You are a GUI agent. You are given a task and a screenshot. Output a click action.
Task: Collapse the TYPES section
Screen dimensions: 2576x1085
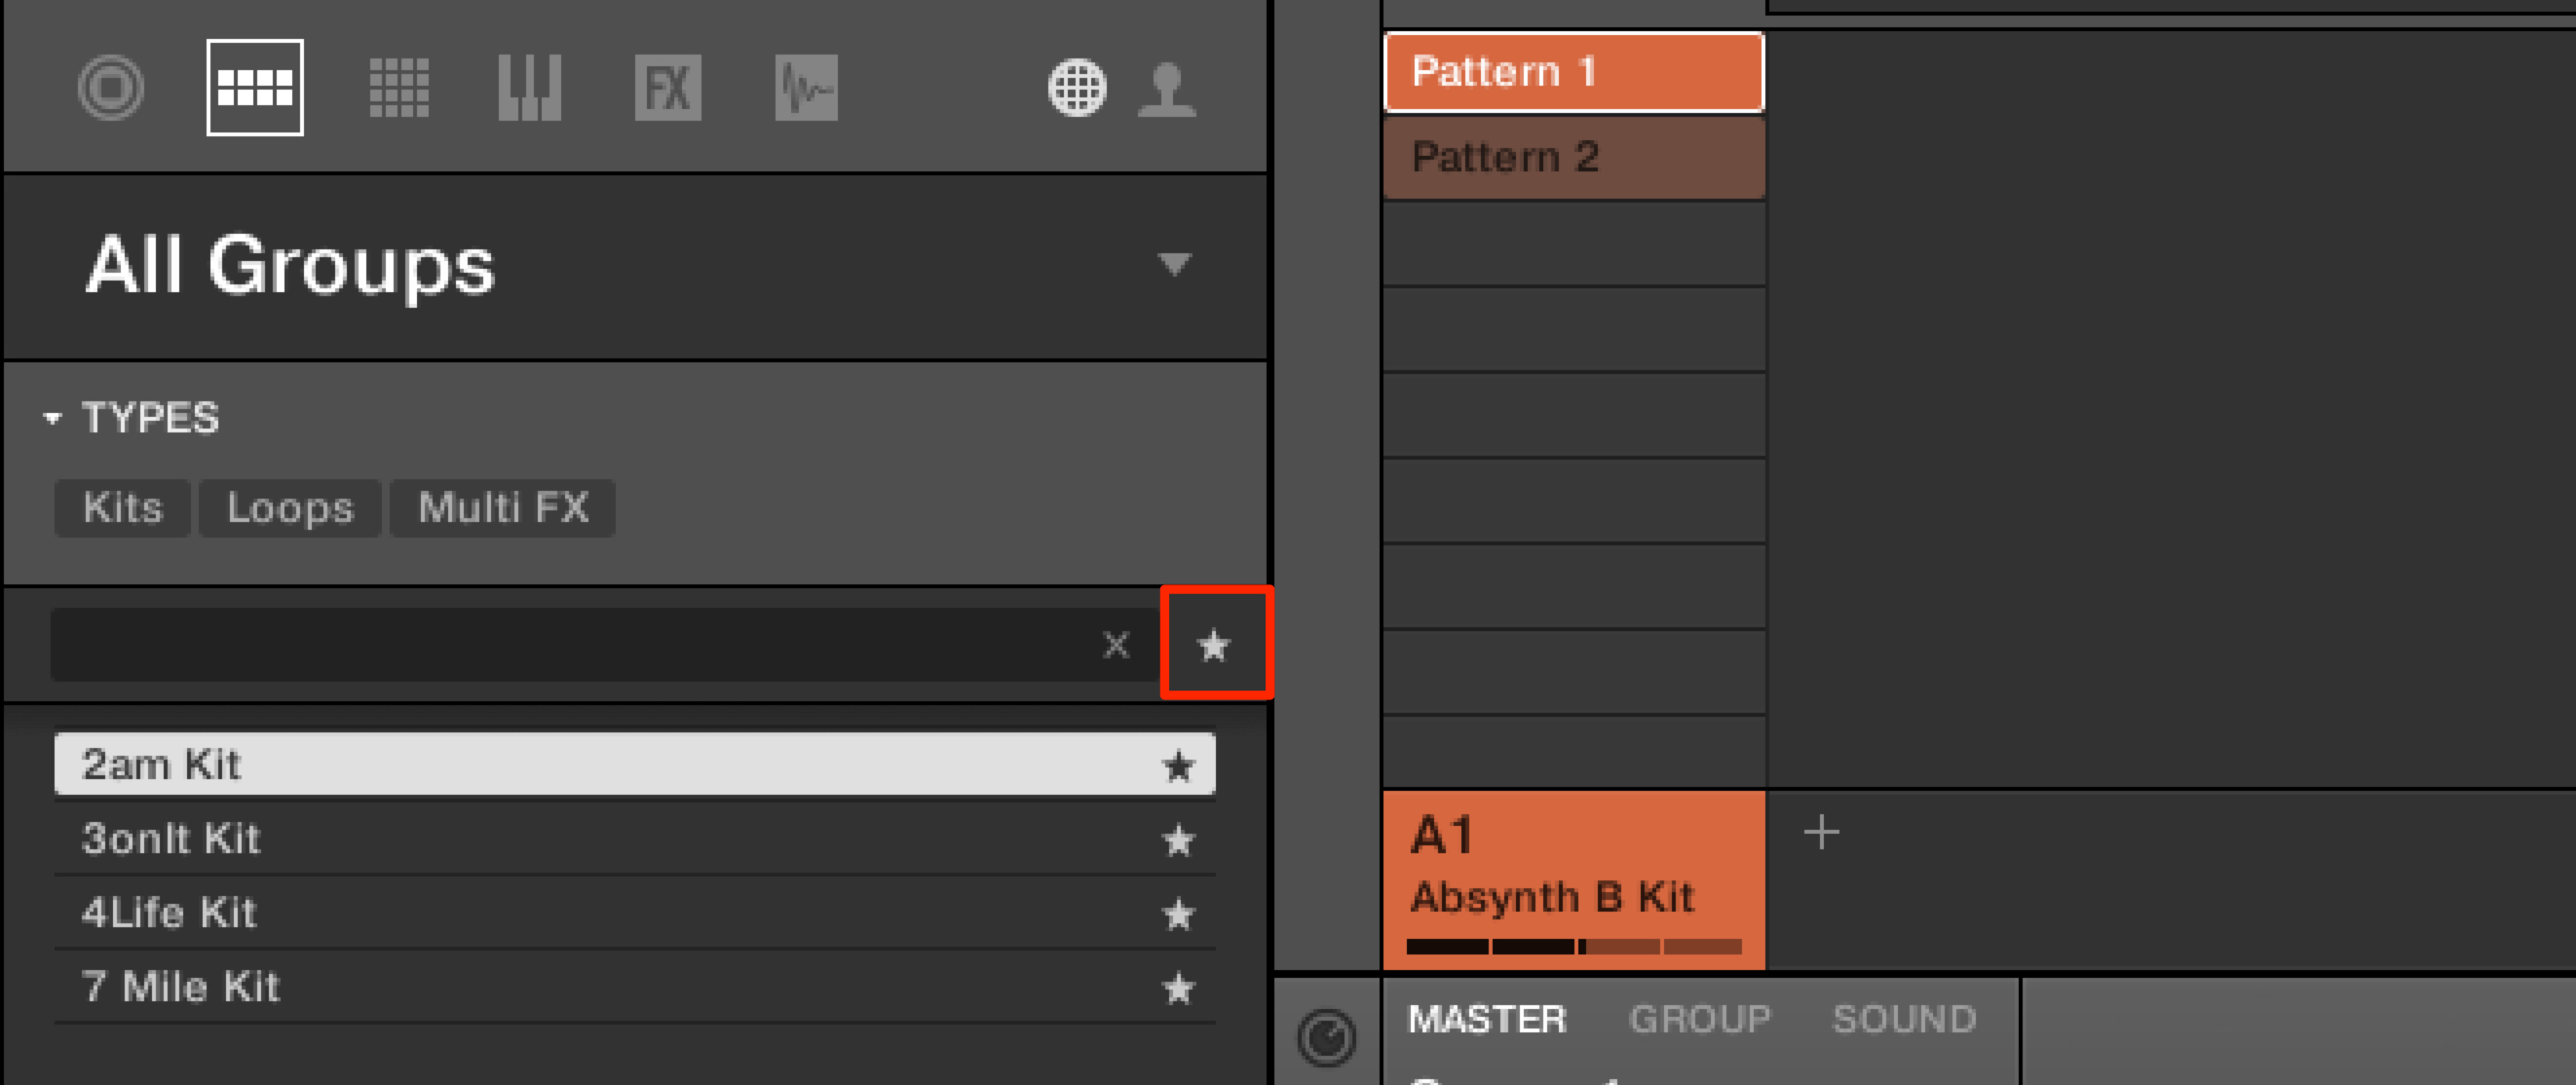coord(52,418)
